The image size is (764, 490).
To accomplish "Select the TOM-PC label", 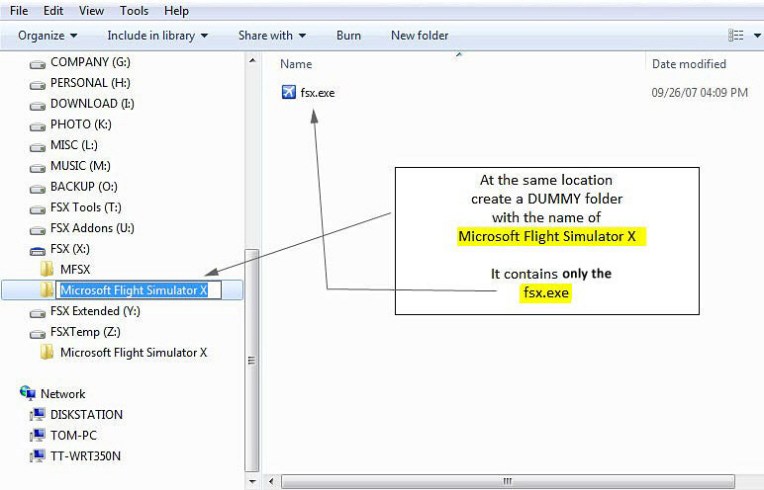I will 74,435.
